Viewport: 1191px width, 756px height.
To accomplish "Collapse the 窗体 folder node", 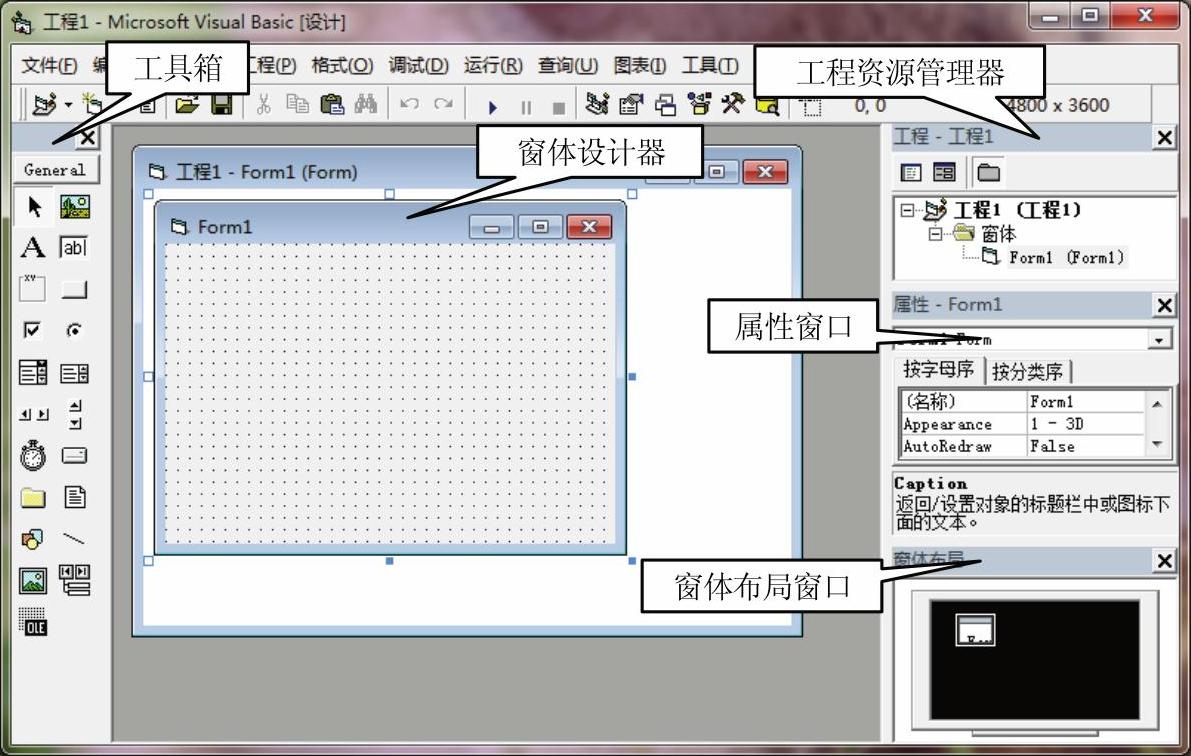I will pyautogui.click(x=936, y=233).
